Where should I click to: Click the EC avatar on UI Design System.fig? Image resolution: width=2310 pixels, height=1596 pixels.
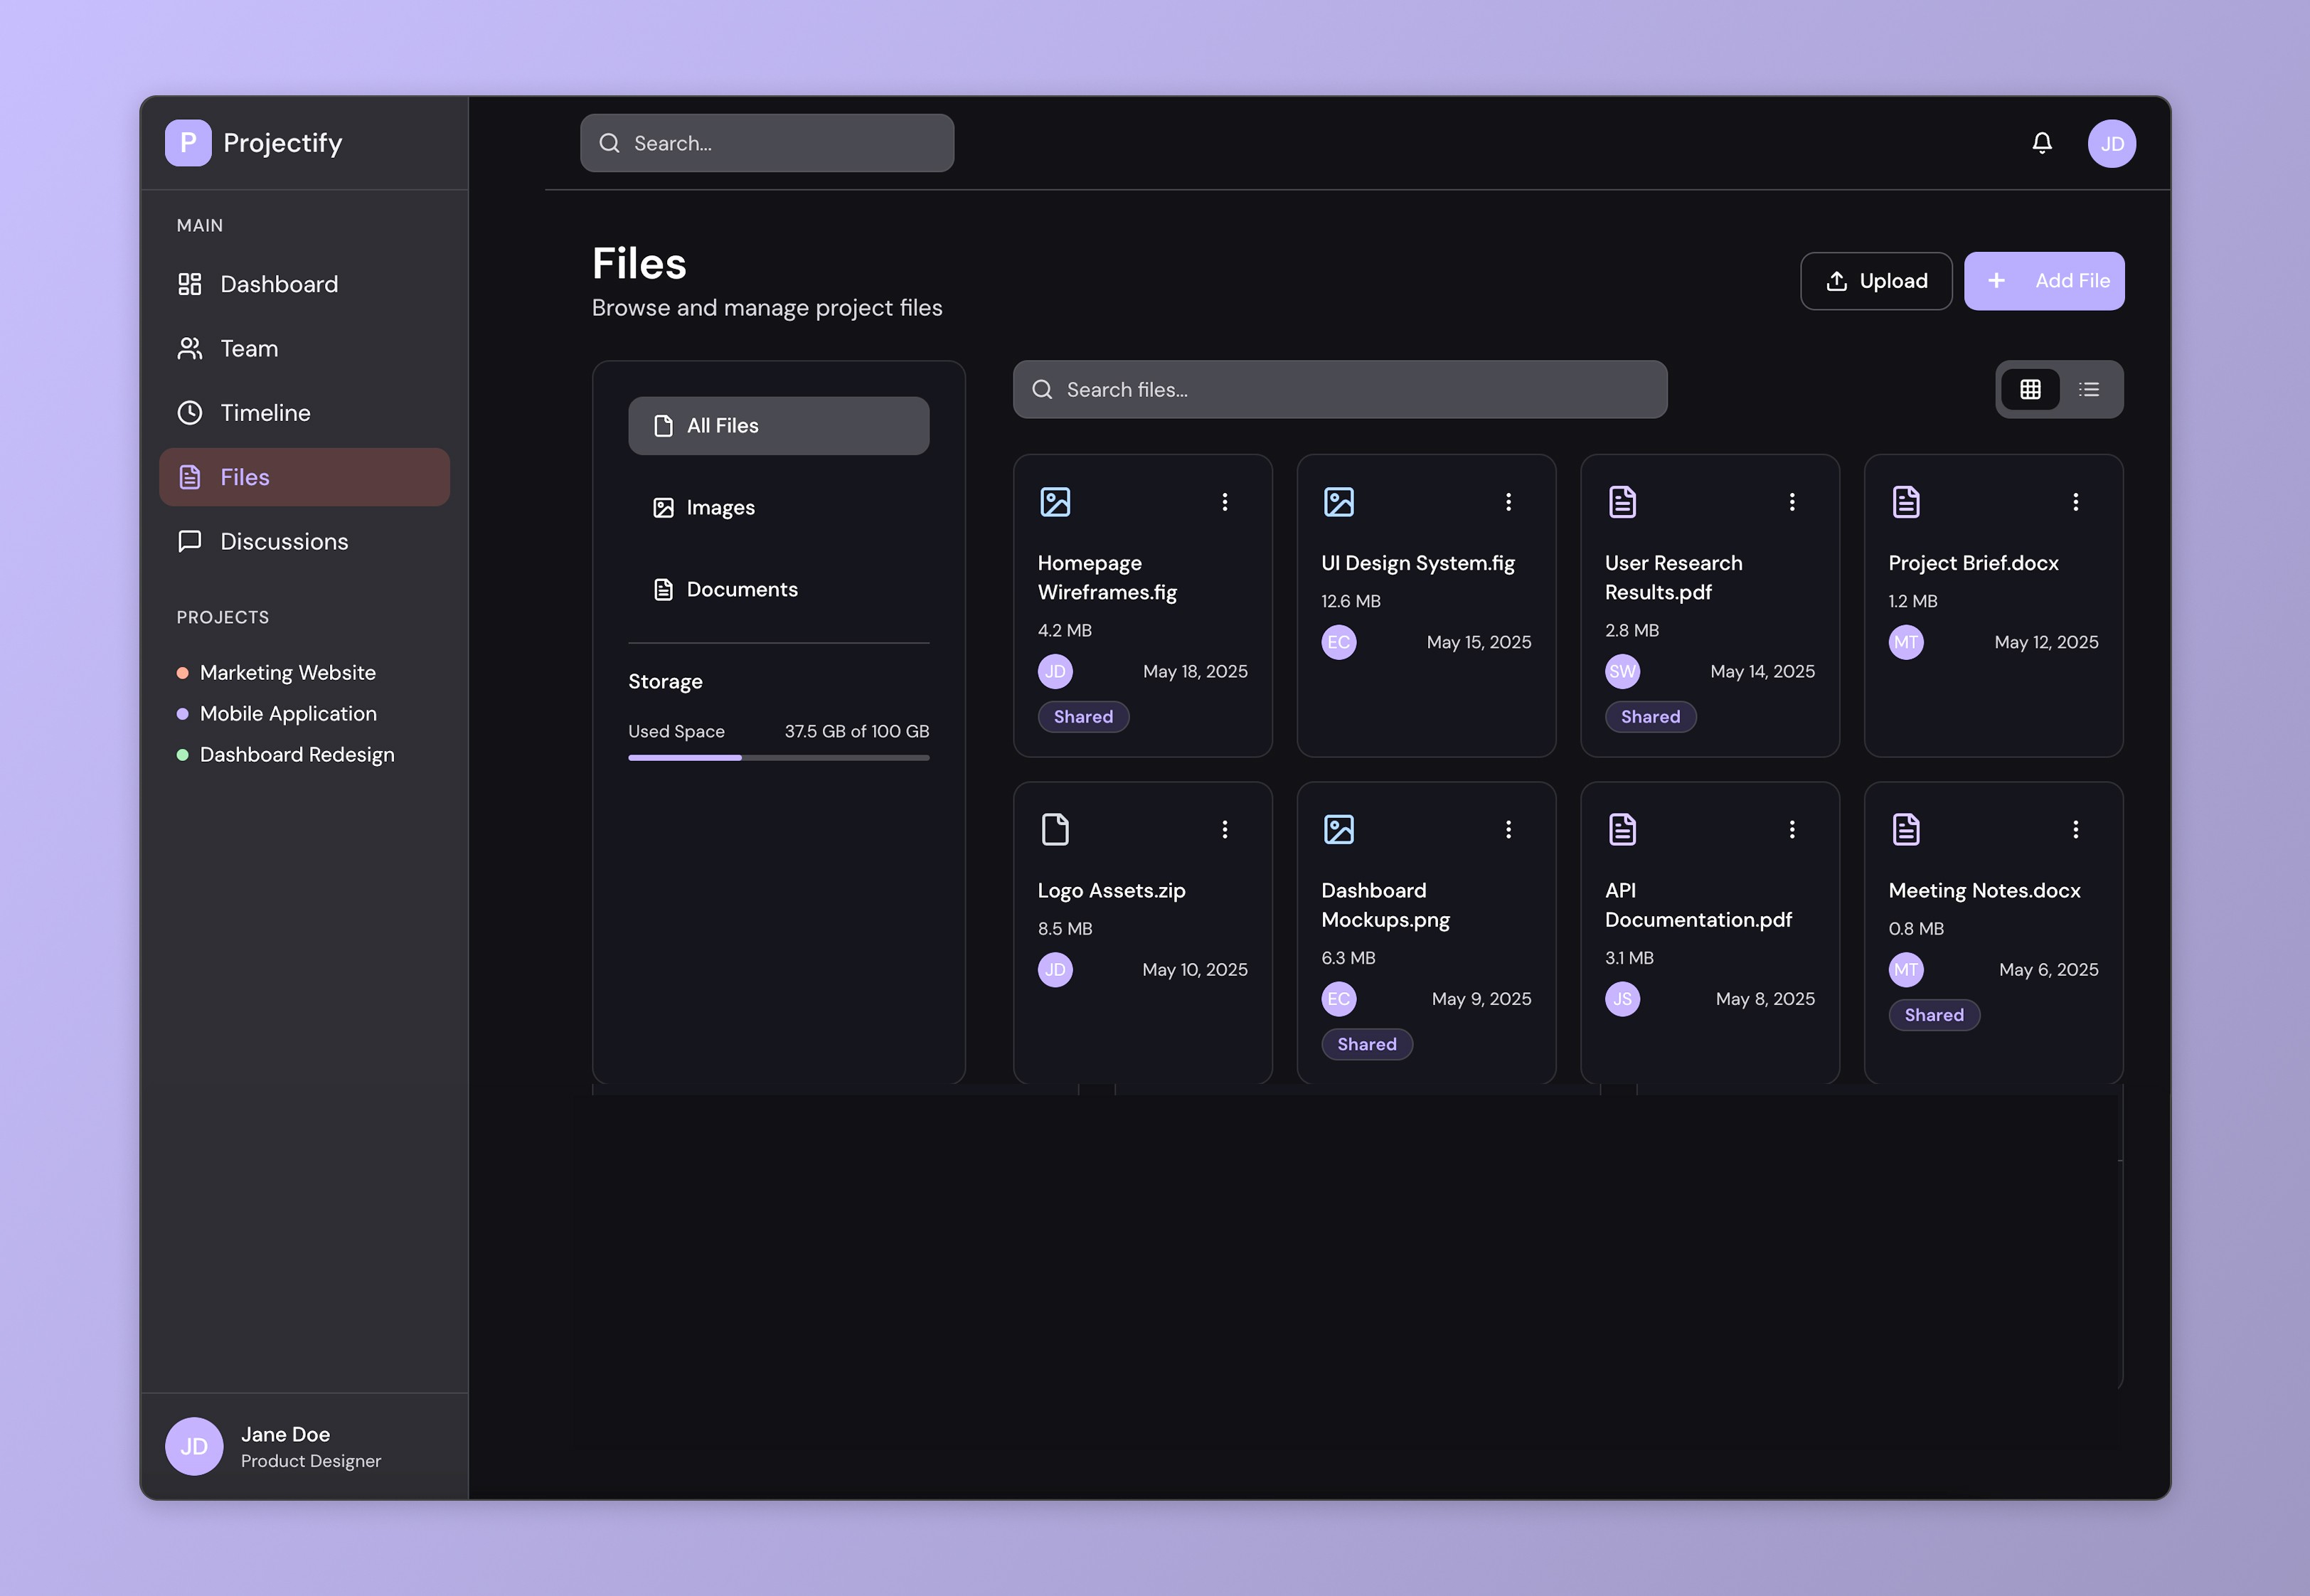point(1338,642)
